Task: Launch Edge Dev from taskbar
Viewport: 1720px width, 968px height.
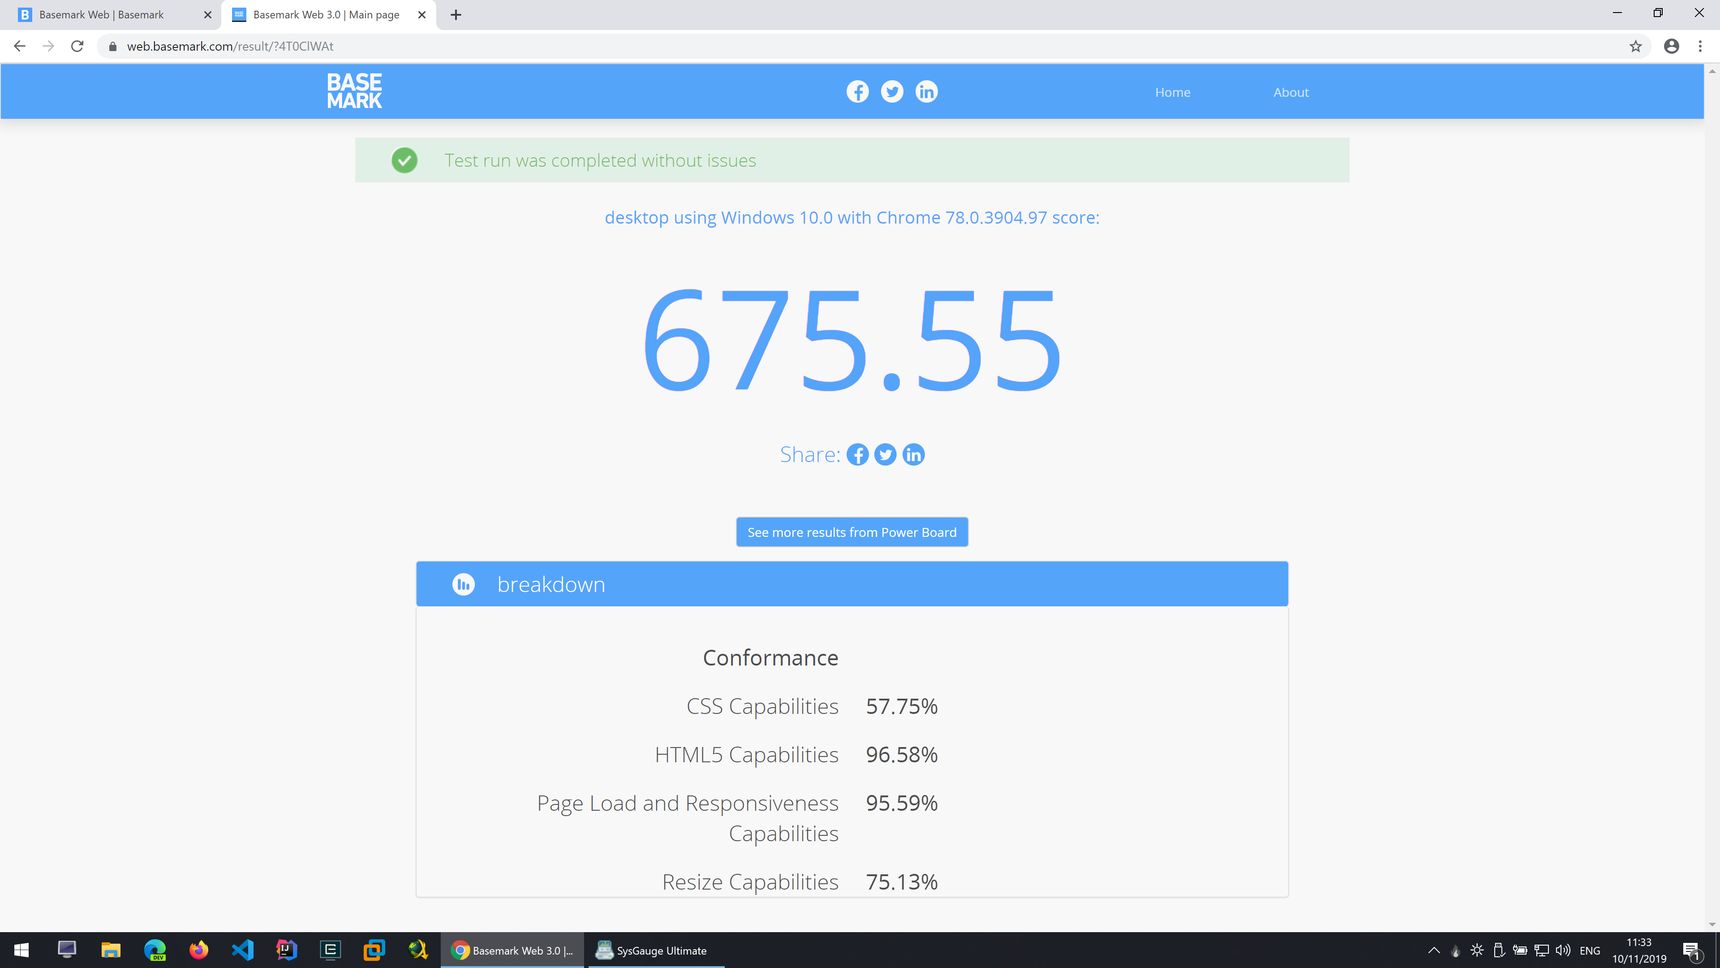Action: click(155, 950)
